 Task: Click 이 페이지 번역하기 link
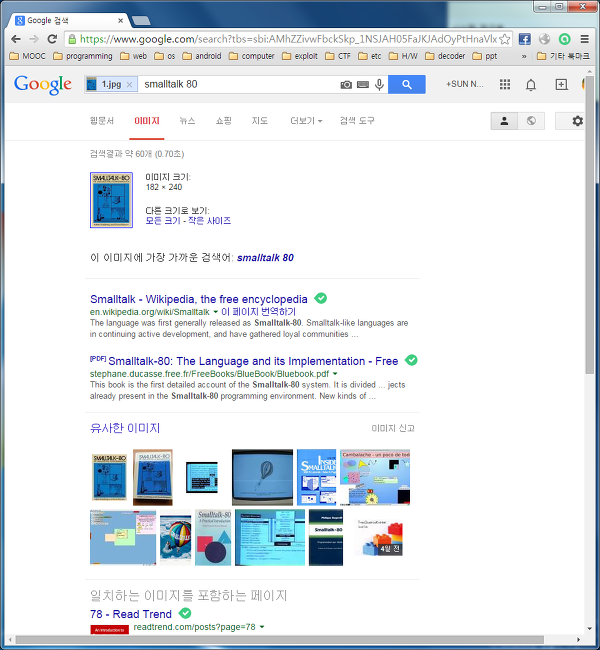tap(258, 312)
